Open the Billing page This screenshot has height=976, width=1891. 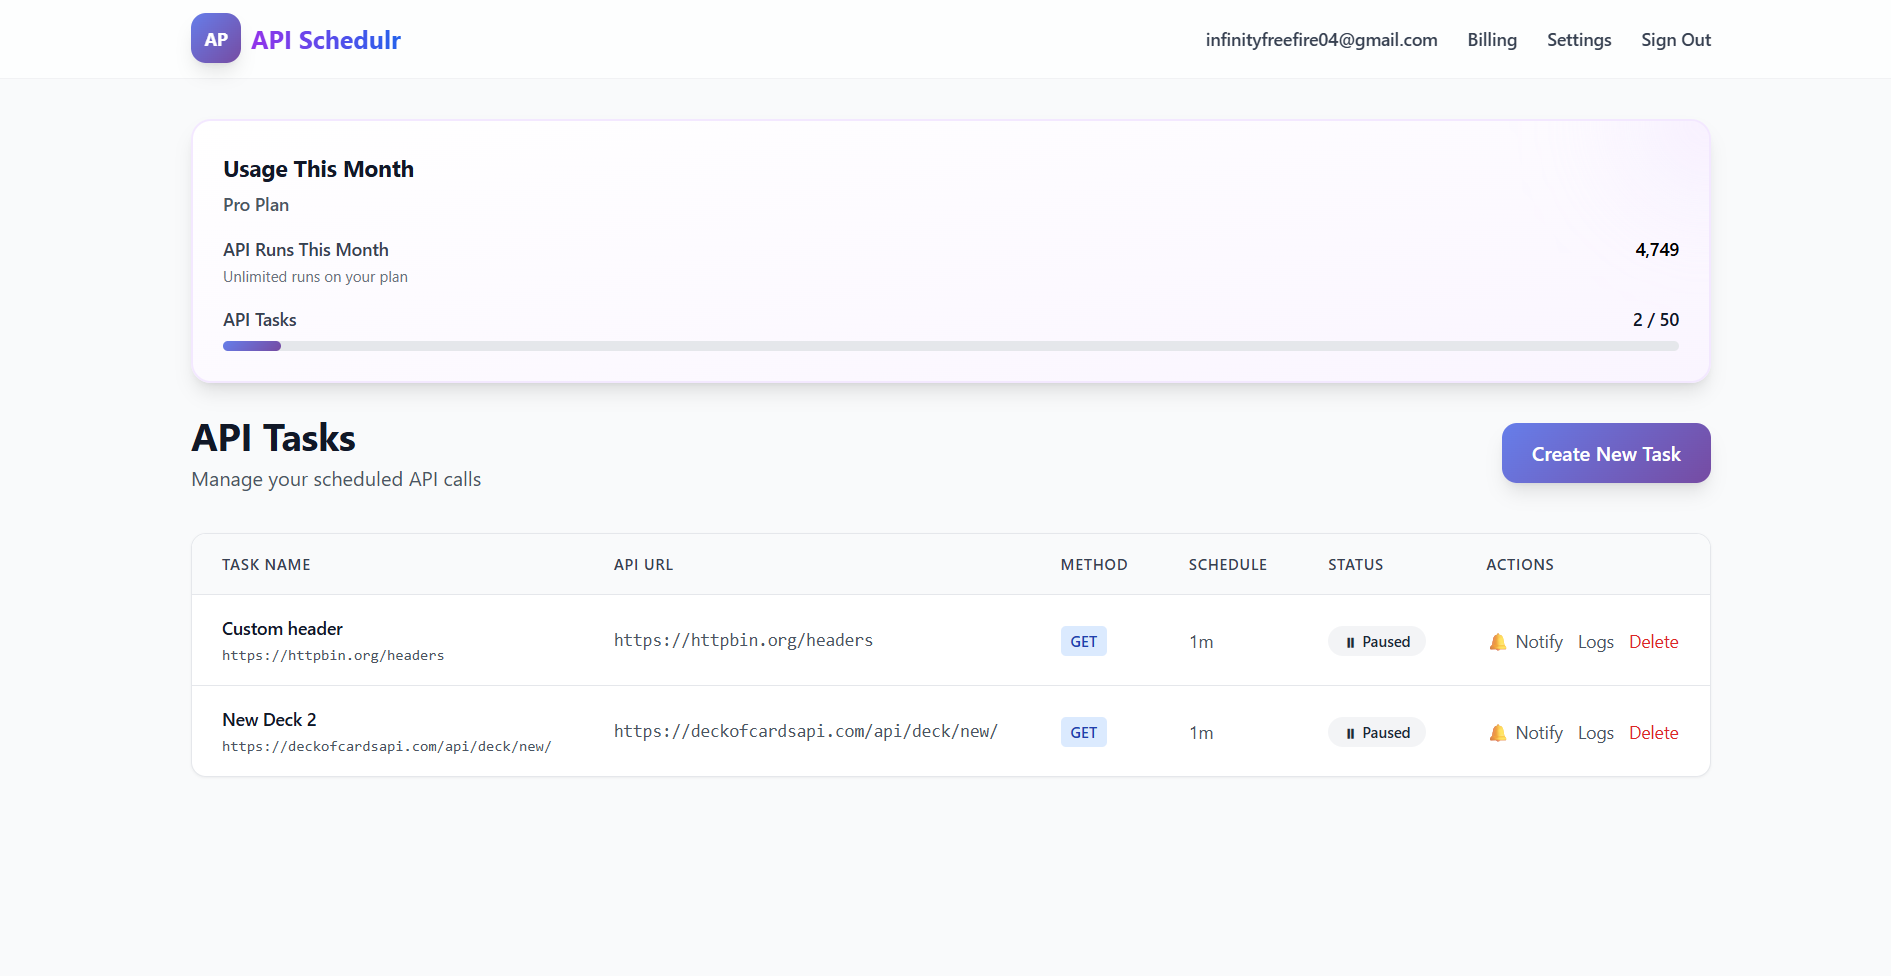(1492, 40)
